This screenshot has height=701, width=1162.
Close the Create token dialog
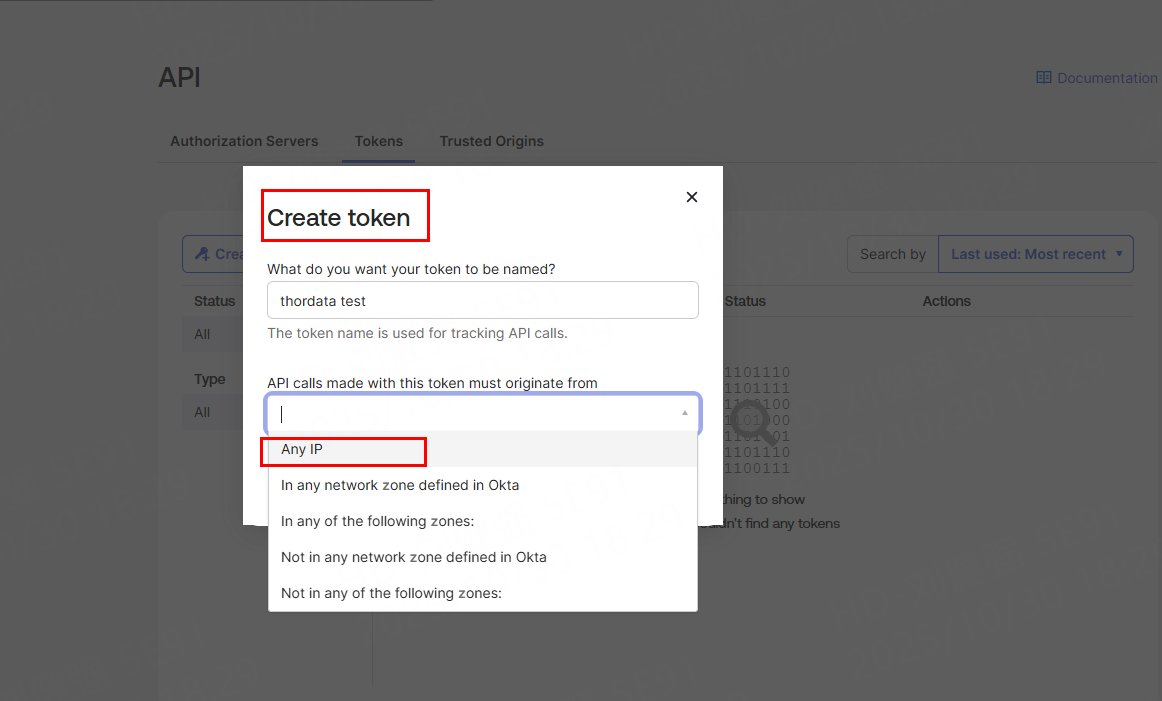pos(691,197)
